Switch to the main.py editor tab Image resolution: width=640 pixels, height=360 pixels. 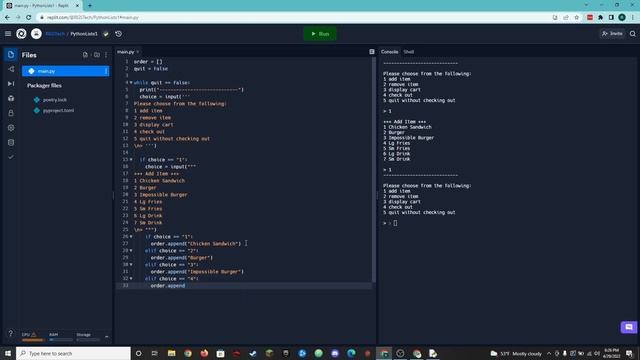126,52
